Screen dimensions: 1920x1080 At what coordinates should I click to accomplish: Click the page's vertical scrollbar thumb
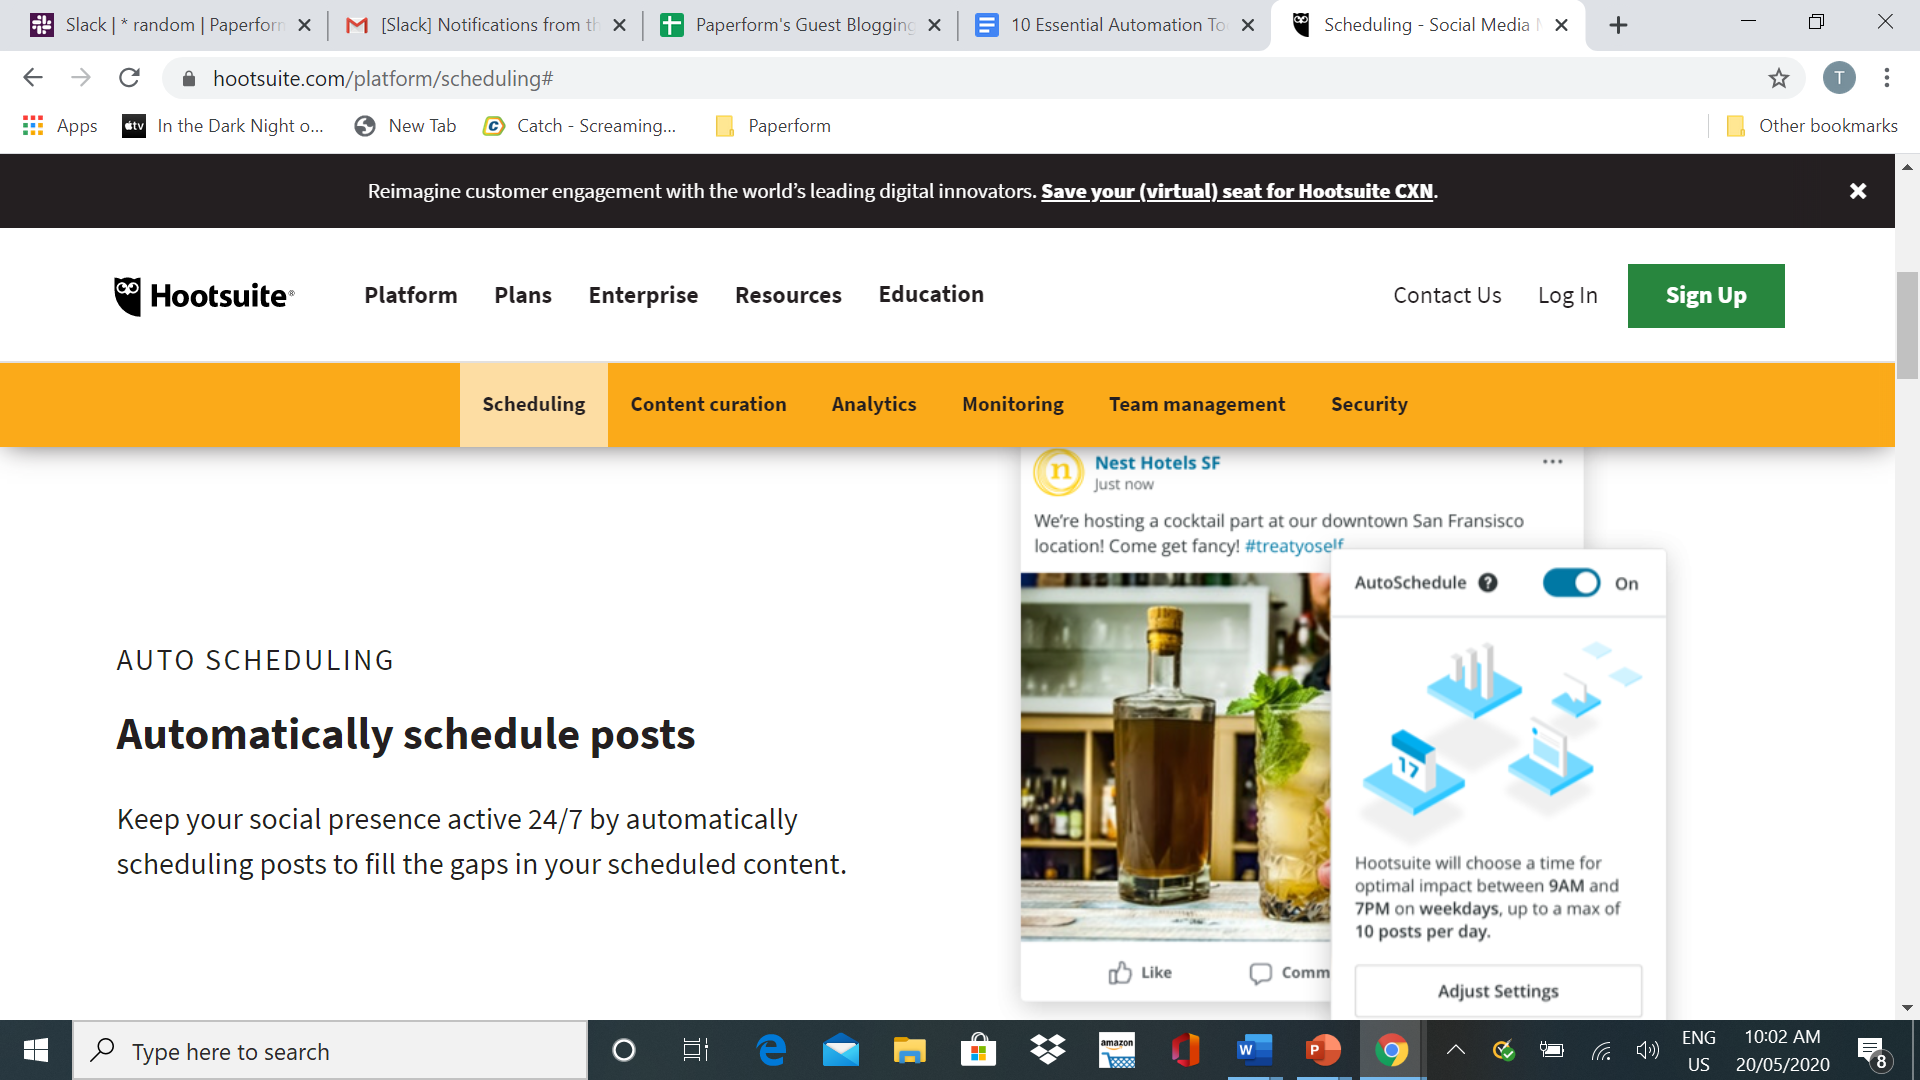1907,325
